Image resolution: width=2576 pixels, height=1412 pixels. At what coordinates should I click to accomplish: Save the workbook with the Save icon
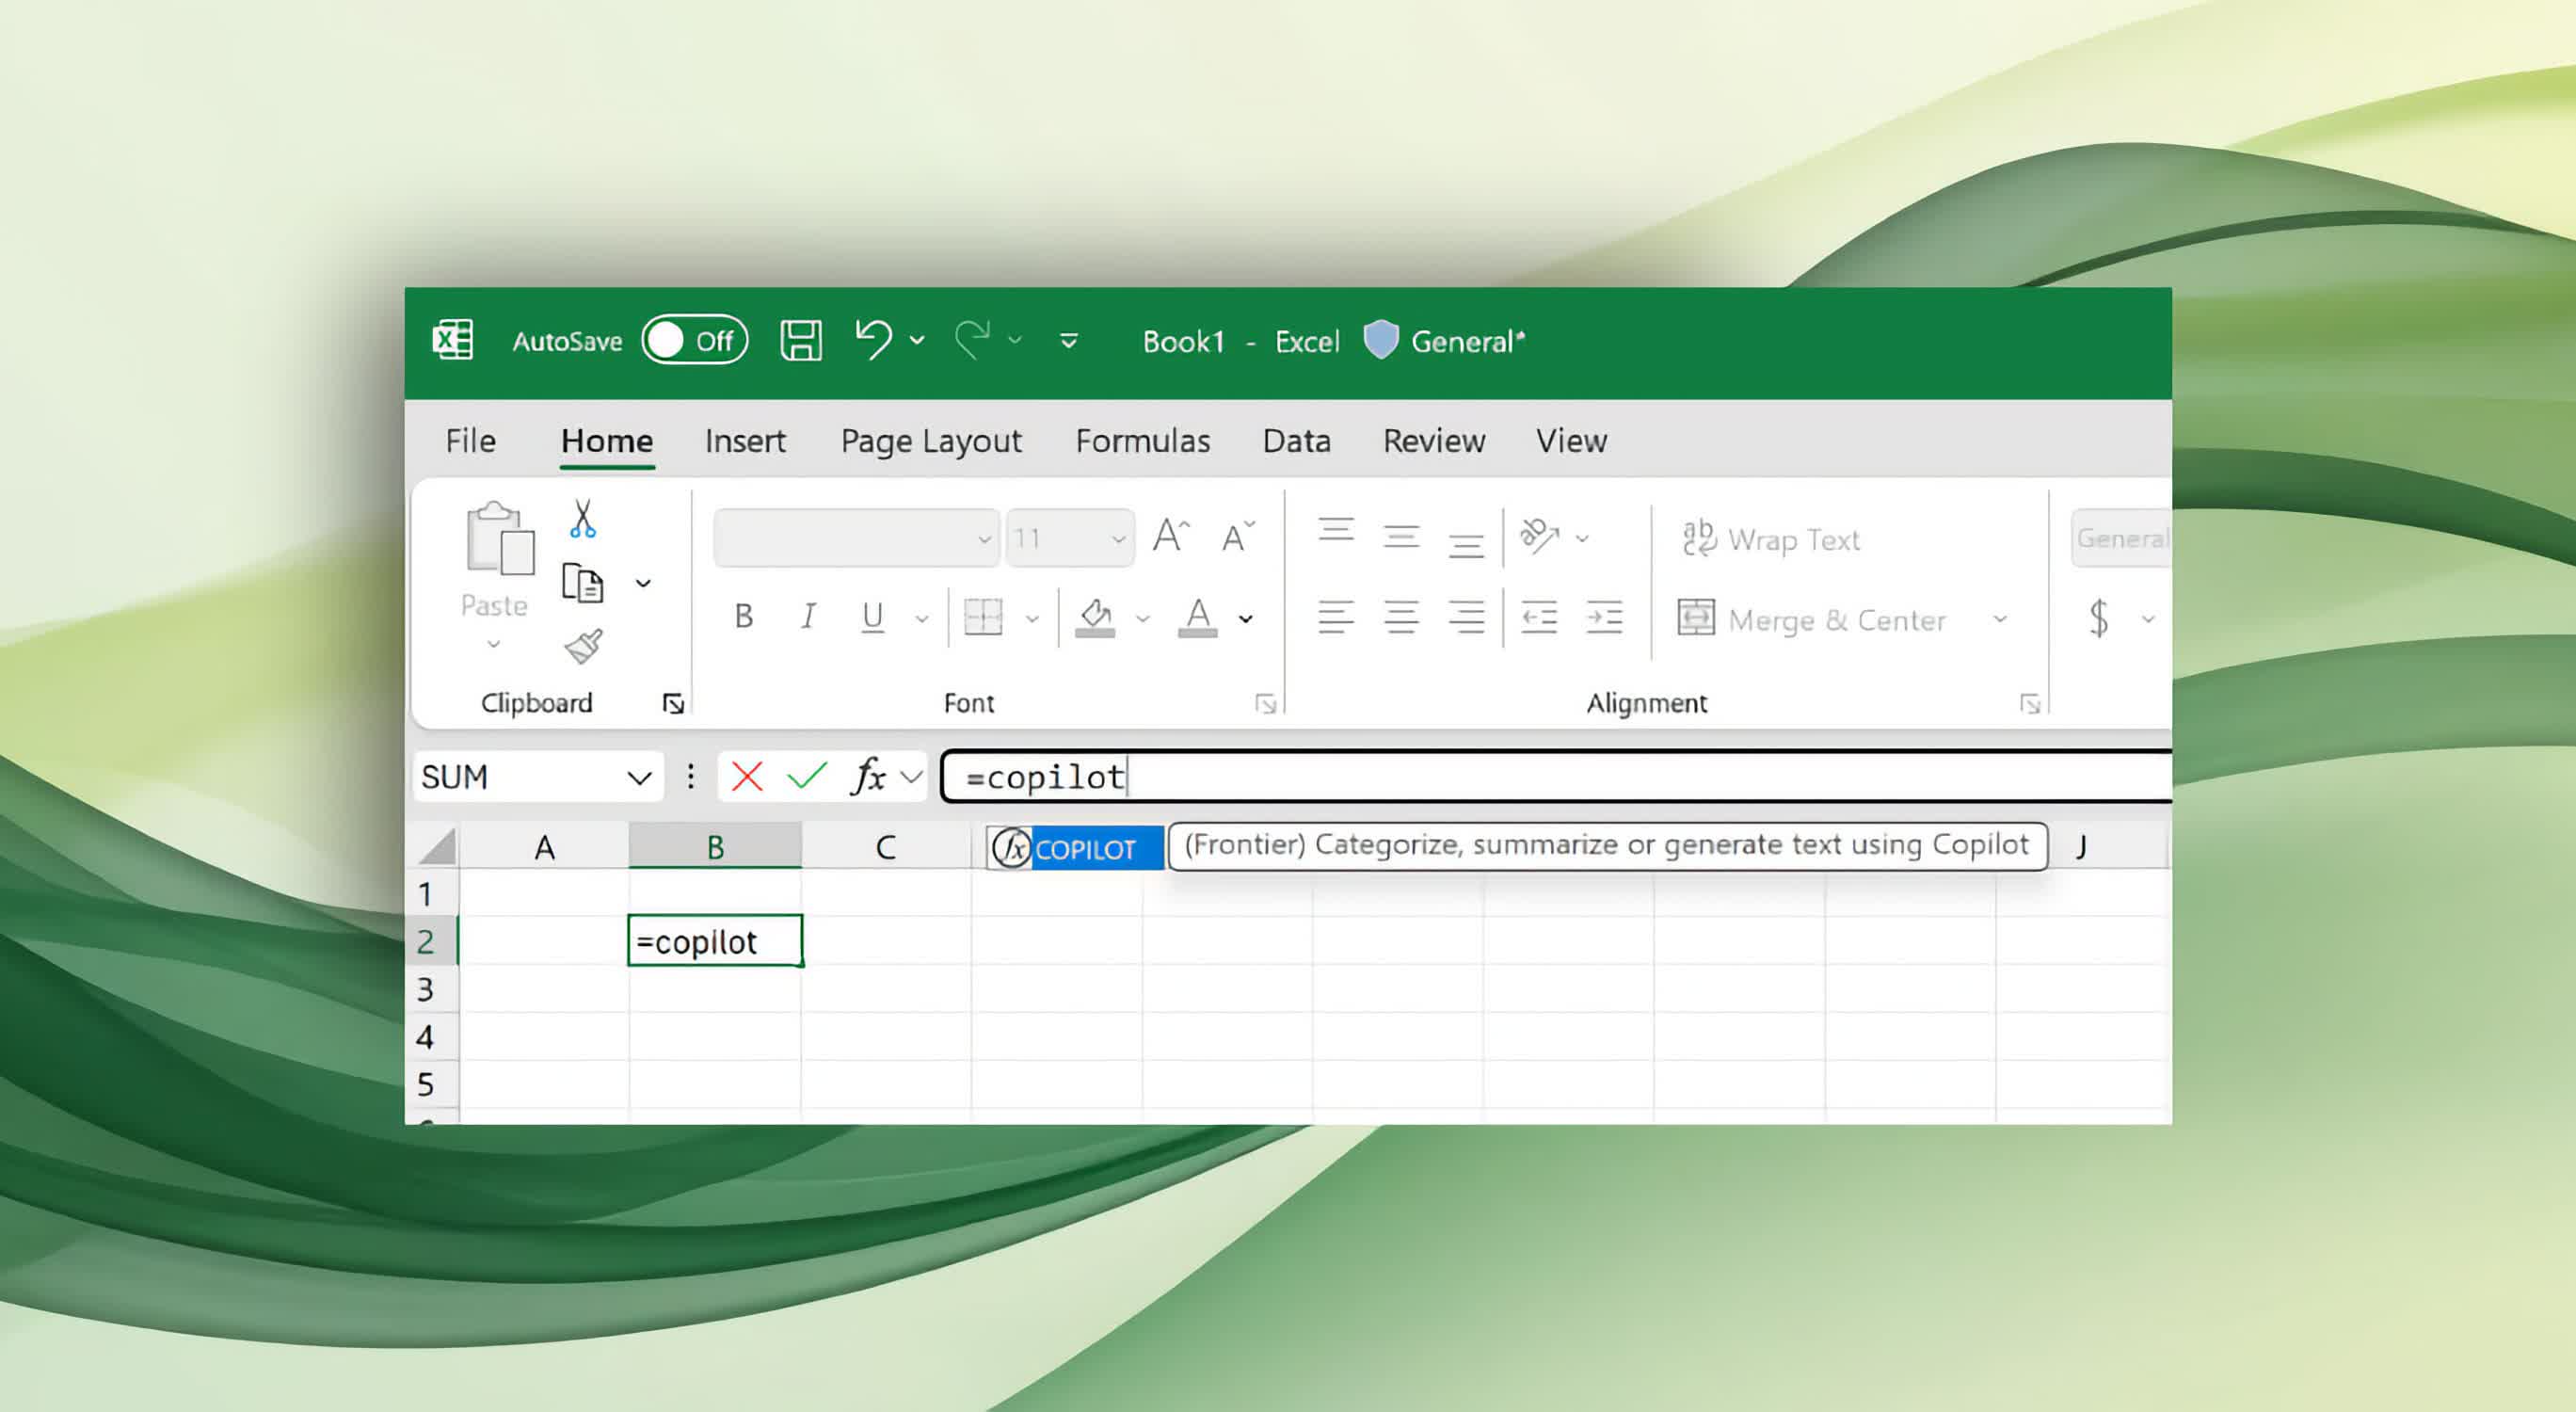point(800,340)
